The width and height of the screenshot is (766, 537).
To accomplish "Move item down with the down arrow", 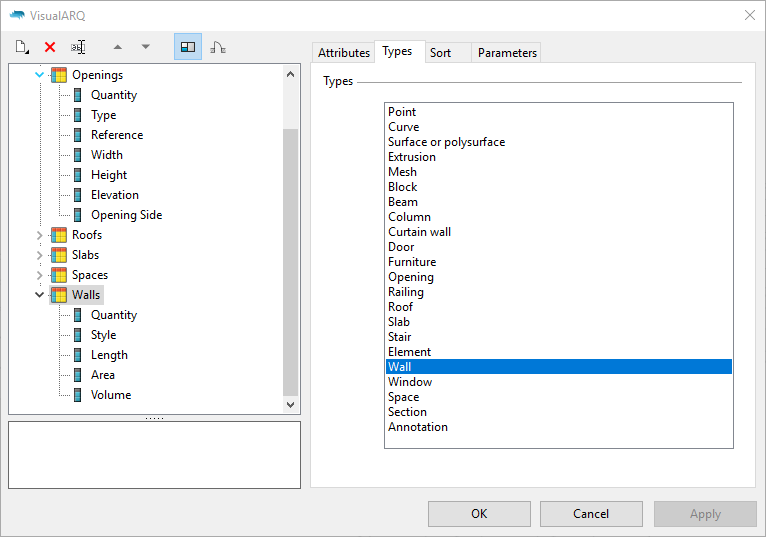I will (x=146, y=47).
